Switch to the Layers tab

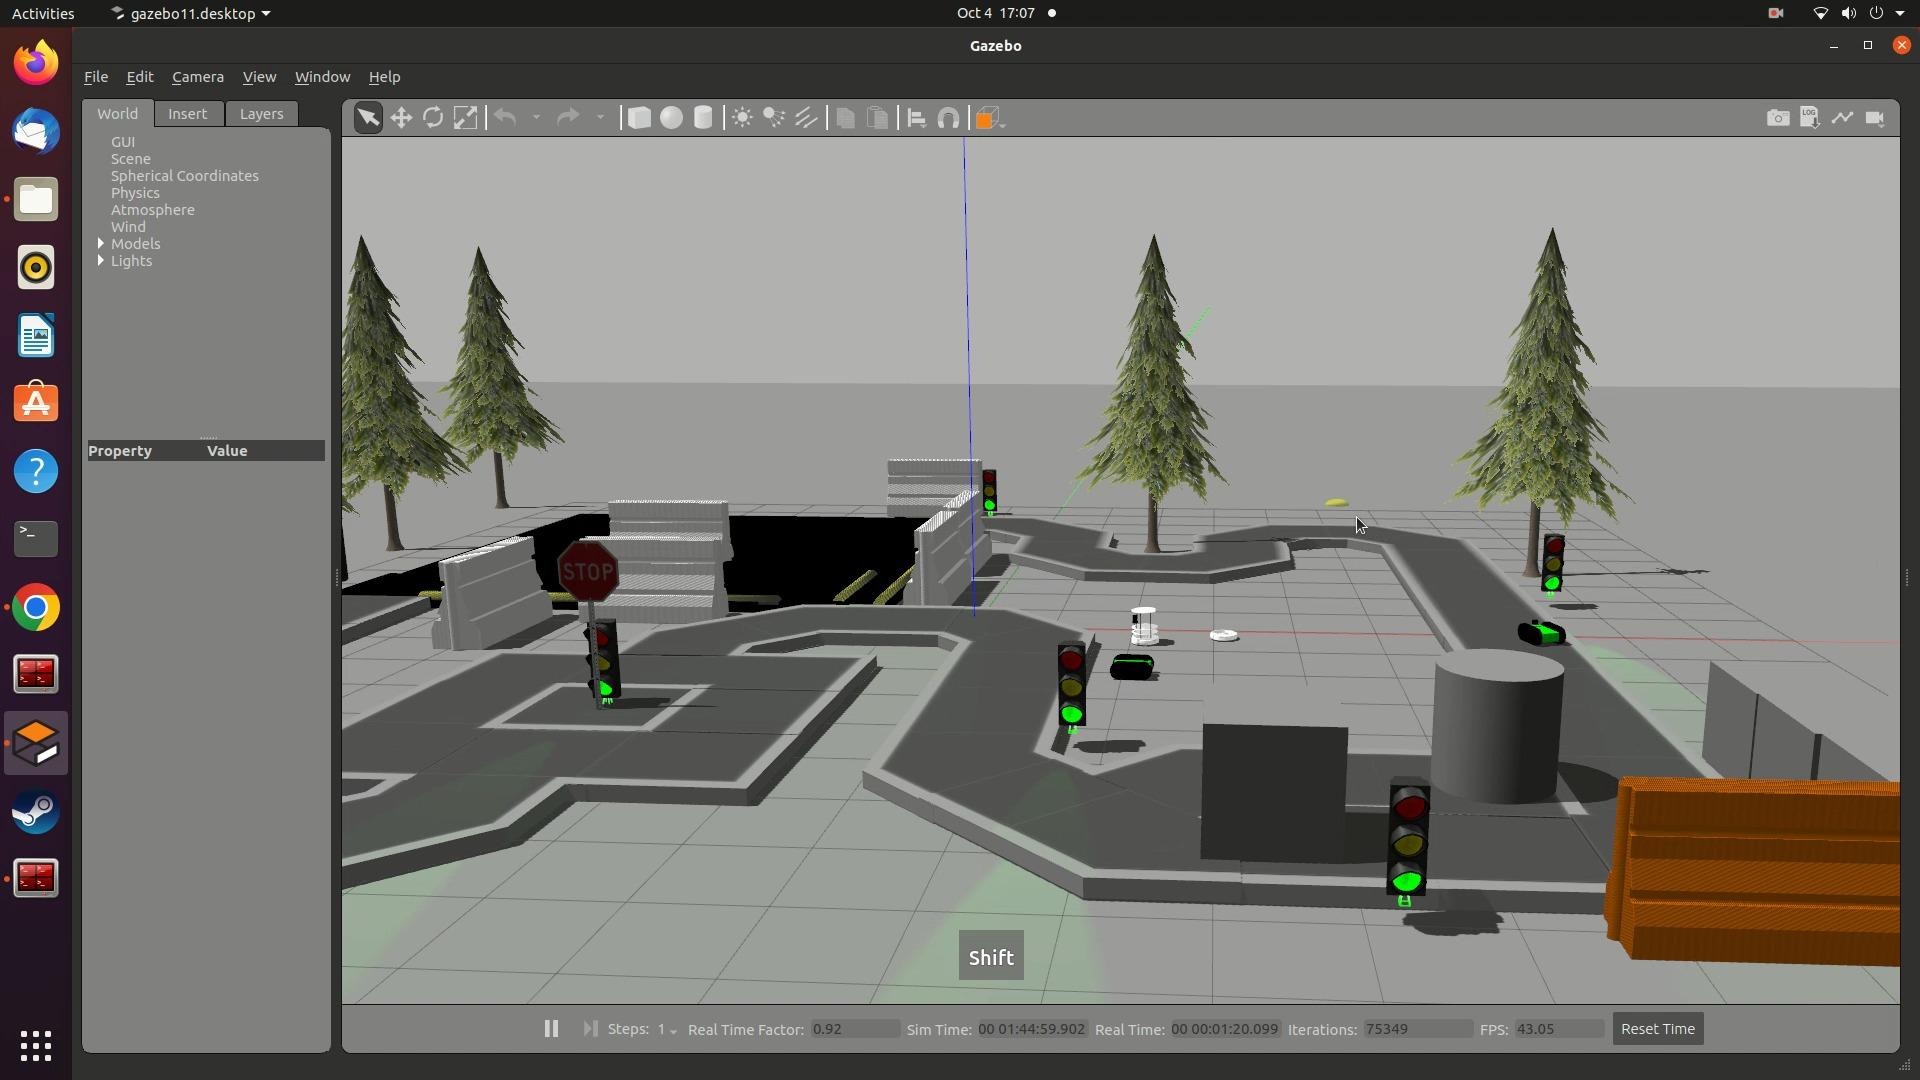click(x=261, y=114)
